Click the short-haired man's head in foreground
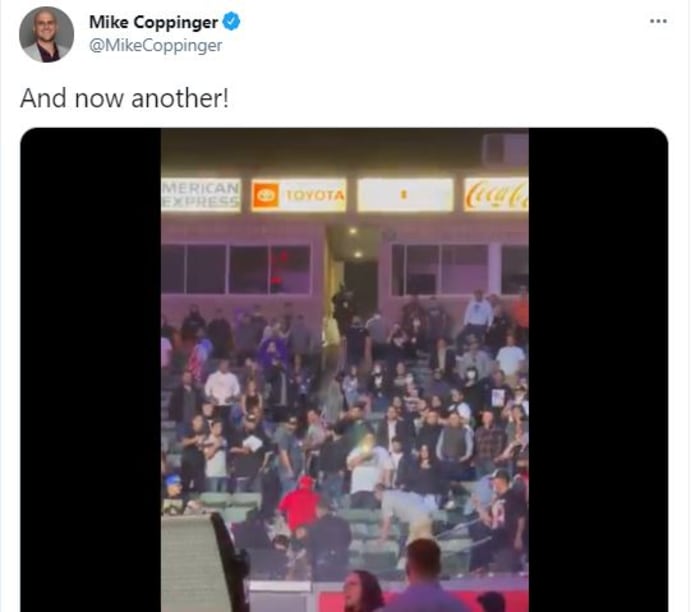The height and width of the screenshot is (612, 700). [423, 560]
